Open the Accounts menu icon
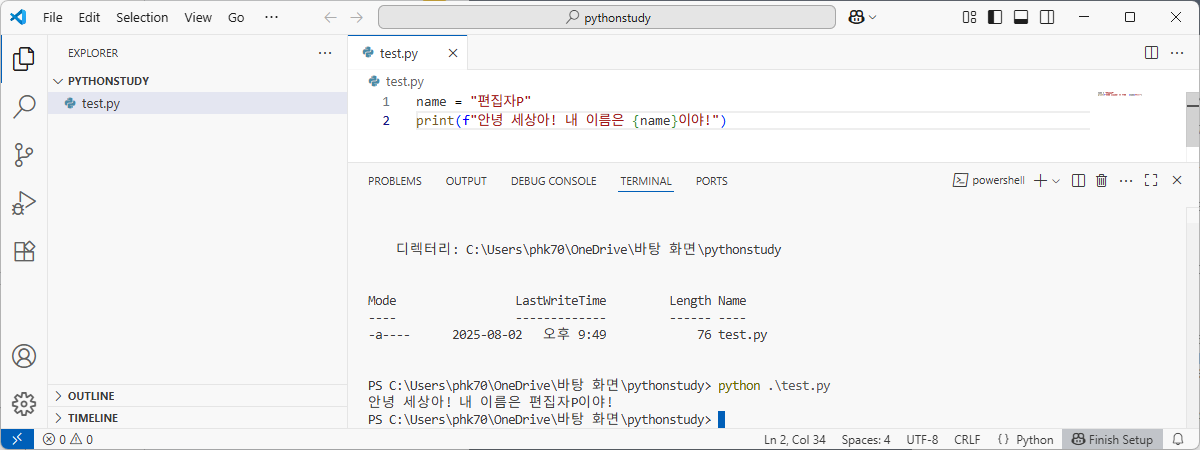Screen dimensions: 1200x450 pos(24,356)
